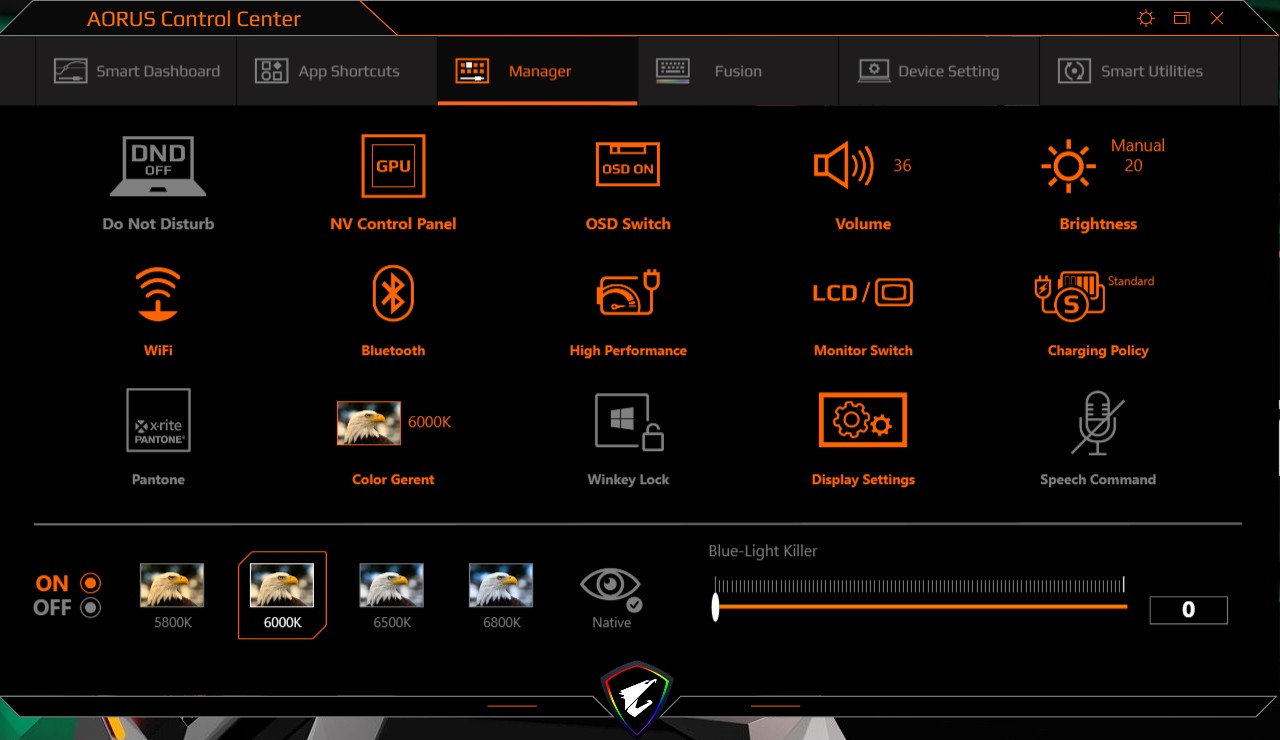Click the OSD Switch icon
1280x740 pixels.
627,166
